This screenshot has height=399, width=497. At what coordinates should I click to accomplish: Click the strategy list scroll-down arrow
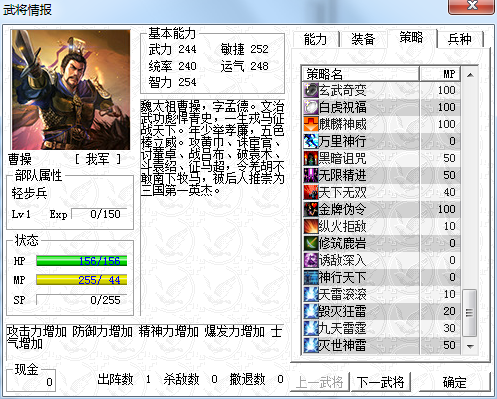[470, 347]
